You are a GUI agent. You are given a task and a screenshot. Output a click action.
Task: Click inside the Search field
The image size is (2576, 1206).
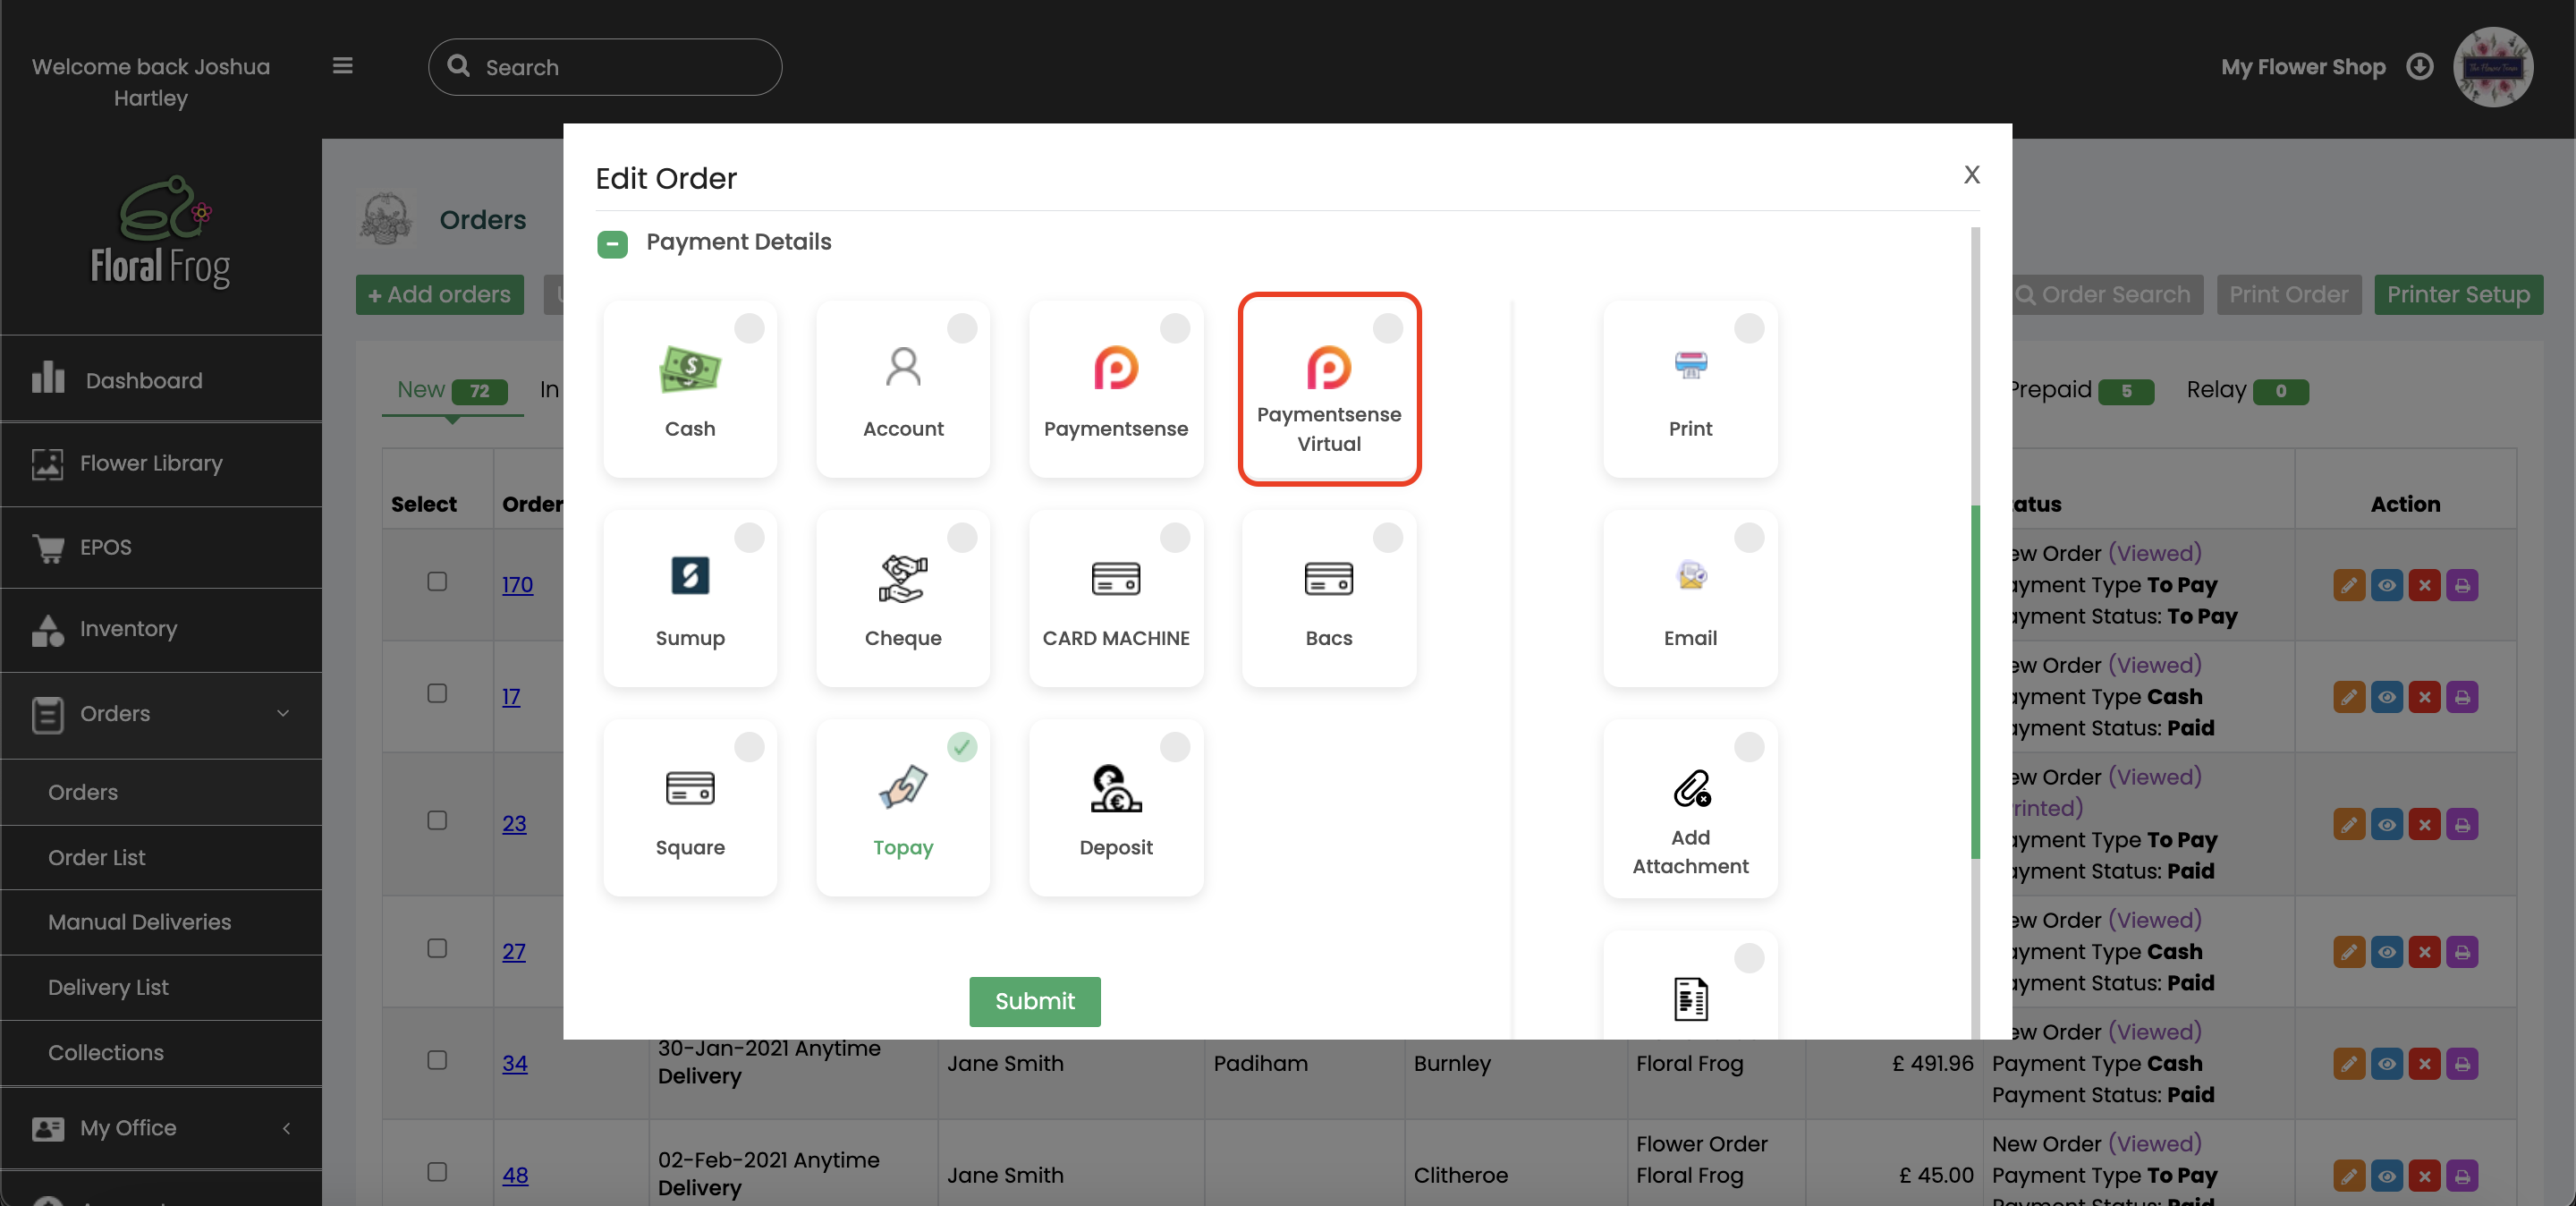tap(604, 66)
